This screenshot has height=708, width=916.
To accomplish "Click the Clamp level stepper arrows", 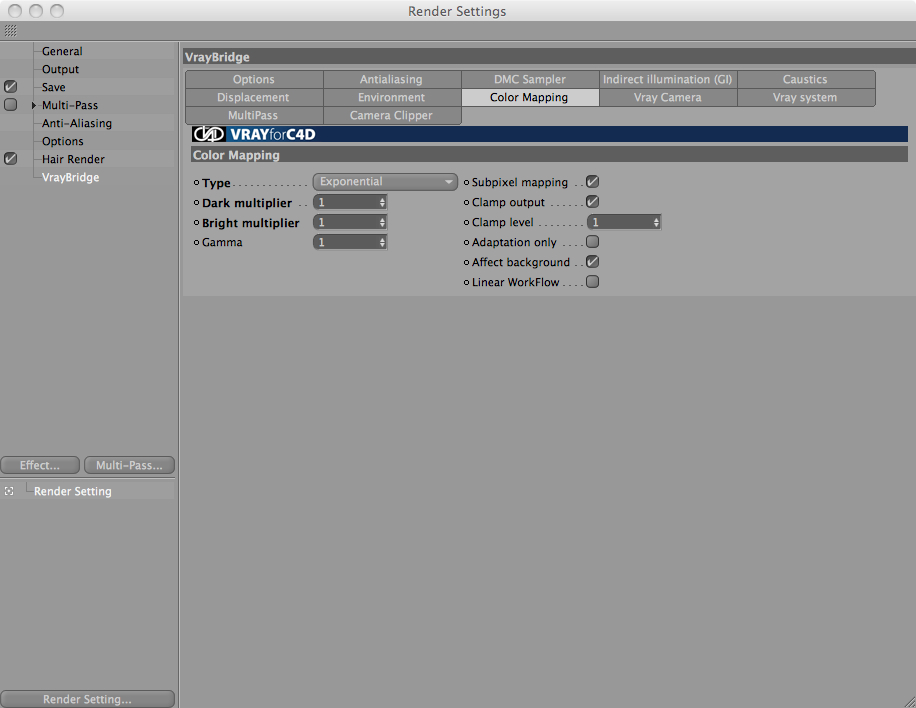I will (x=656, y=223).
